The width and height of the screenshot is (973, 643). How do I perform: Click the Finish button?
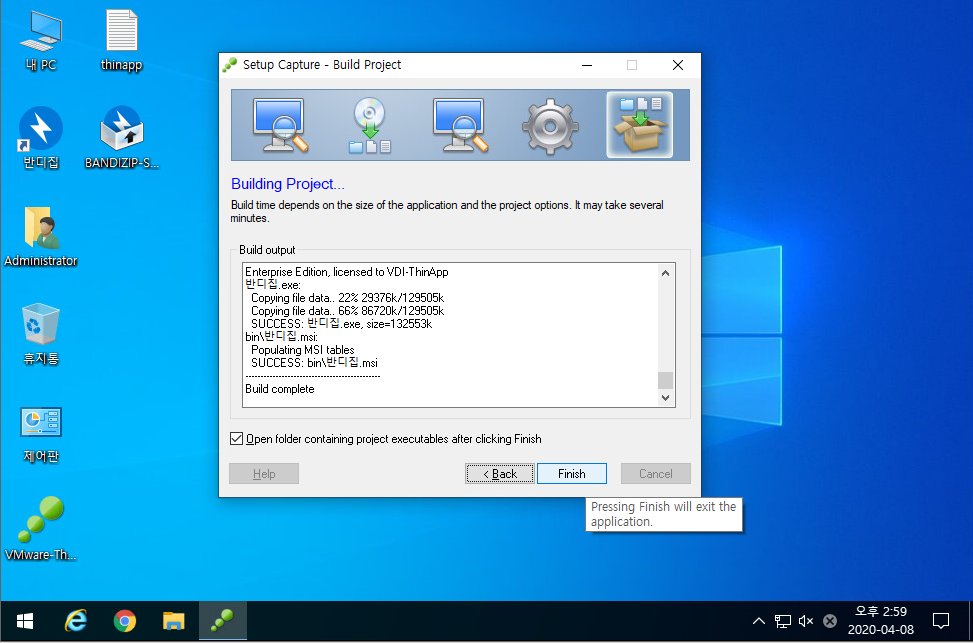coord(572,474)
